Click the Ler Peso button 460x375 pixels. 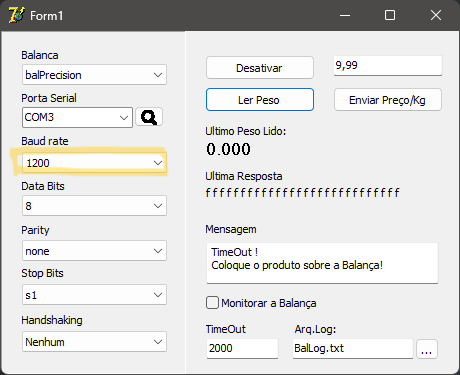pyautogui.click(x=260, y=100)
